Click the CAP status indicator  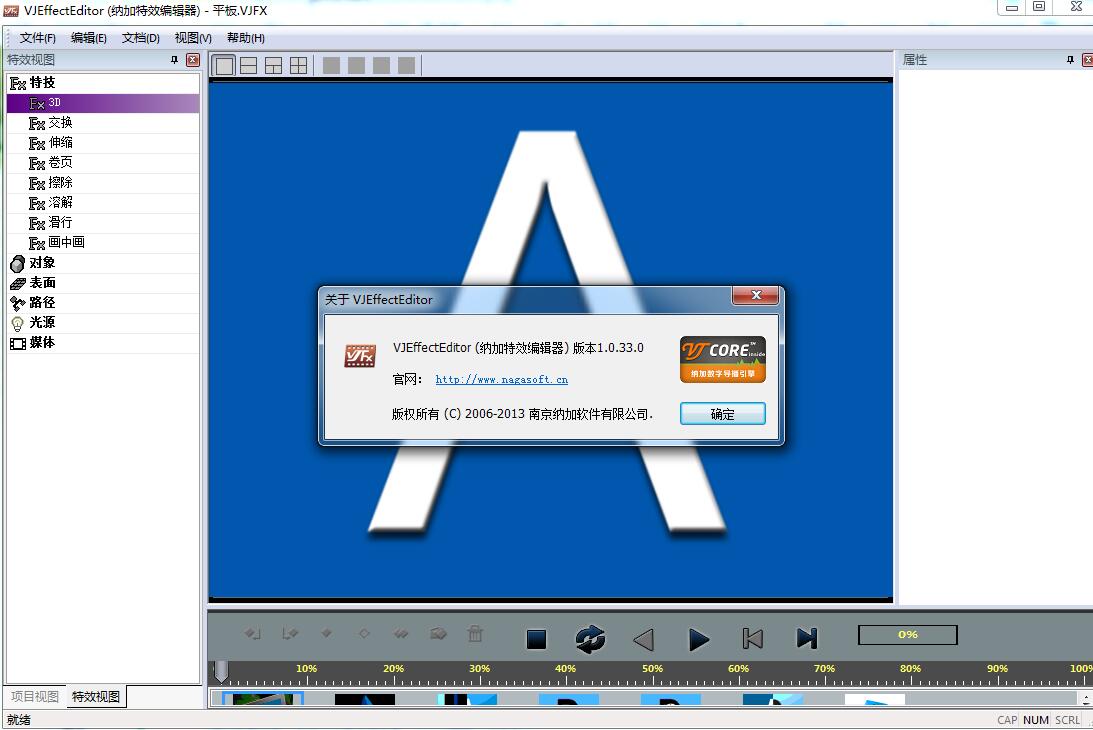[x=1007, y=720]
